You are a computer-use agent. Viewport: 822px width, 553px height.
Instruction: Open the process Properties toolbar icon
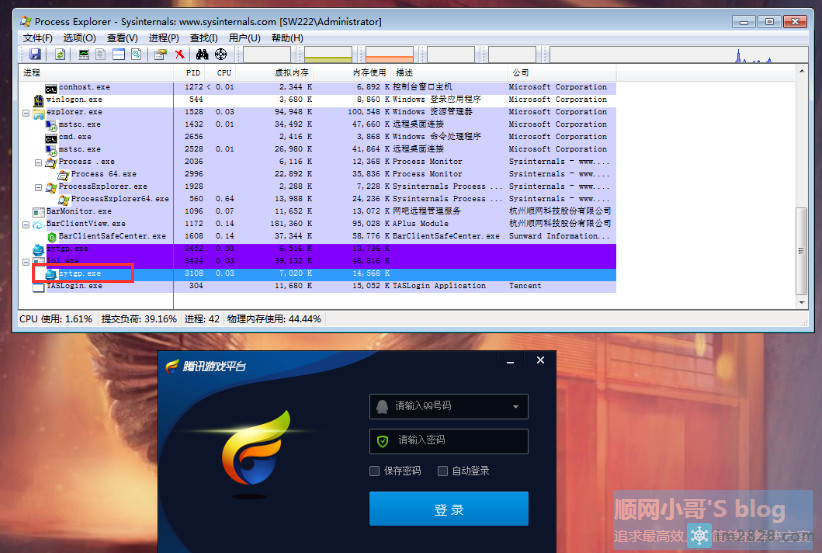coord(160,54)
